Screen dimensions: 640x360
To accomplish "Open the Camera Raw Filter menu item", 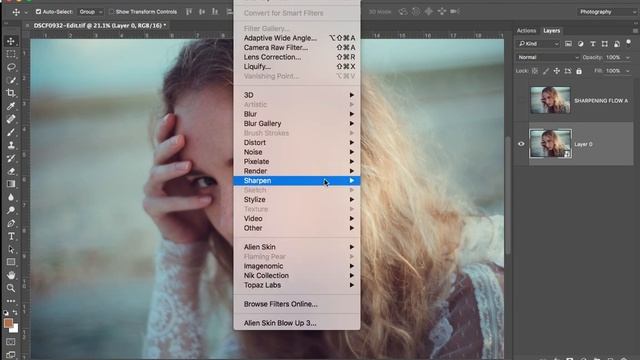I will click(x=297, y=47).
